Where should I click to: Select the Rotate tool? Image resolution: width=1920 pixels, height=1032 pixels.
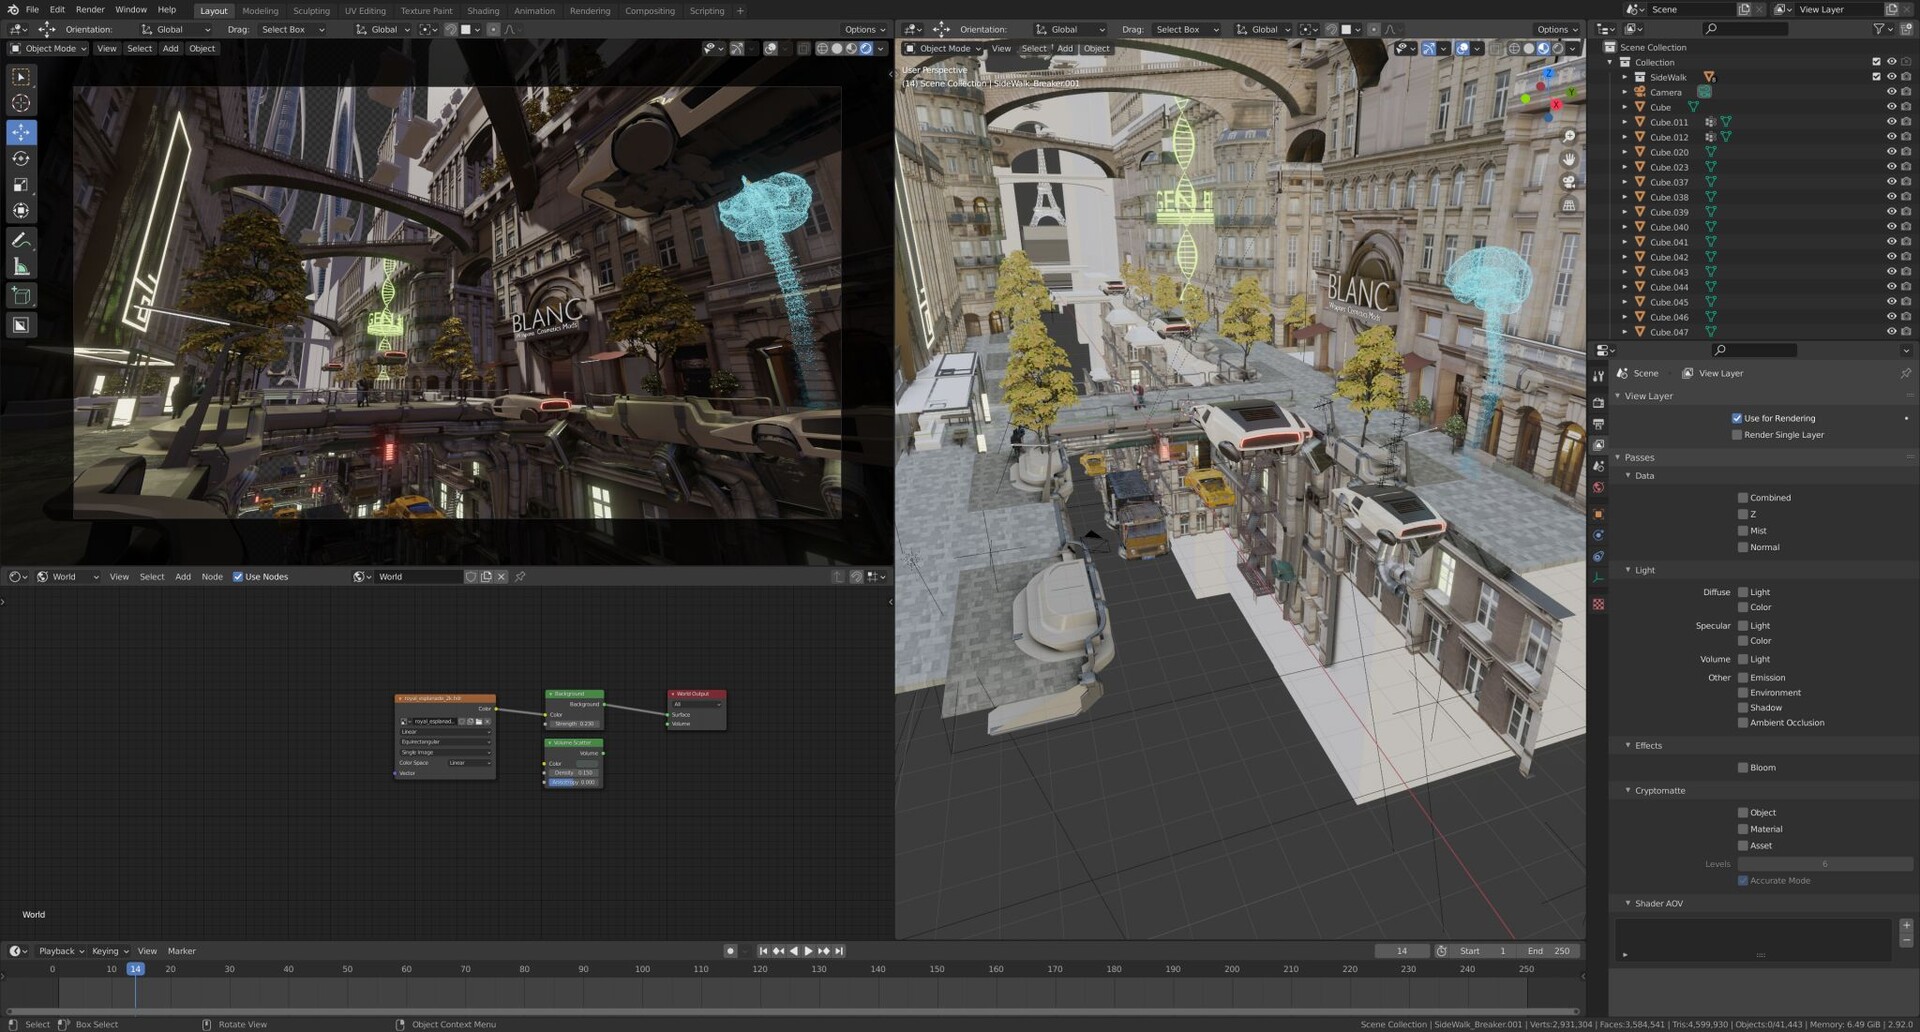click(x=21, y=158)
